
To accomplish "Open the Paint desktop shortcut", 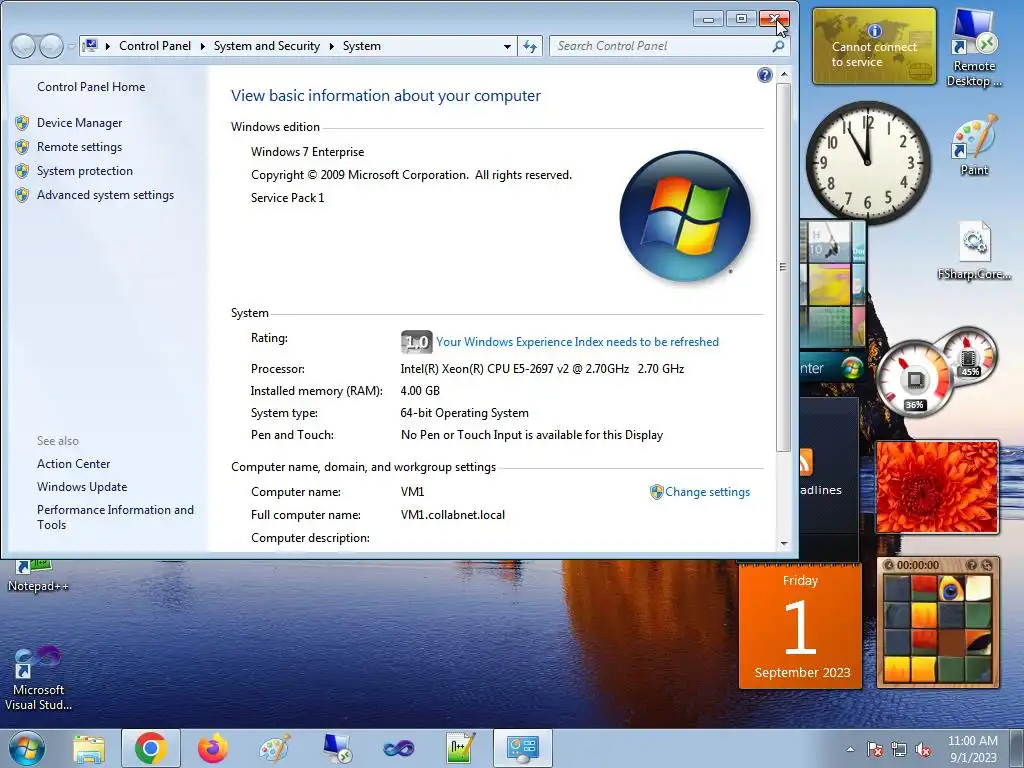I will [x=974, y=145].
